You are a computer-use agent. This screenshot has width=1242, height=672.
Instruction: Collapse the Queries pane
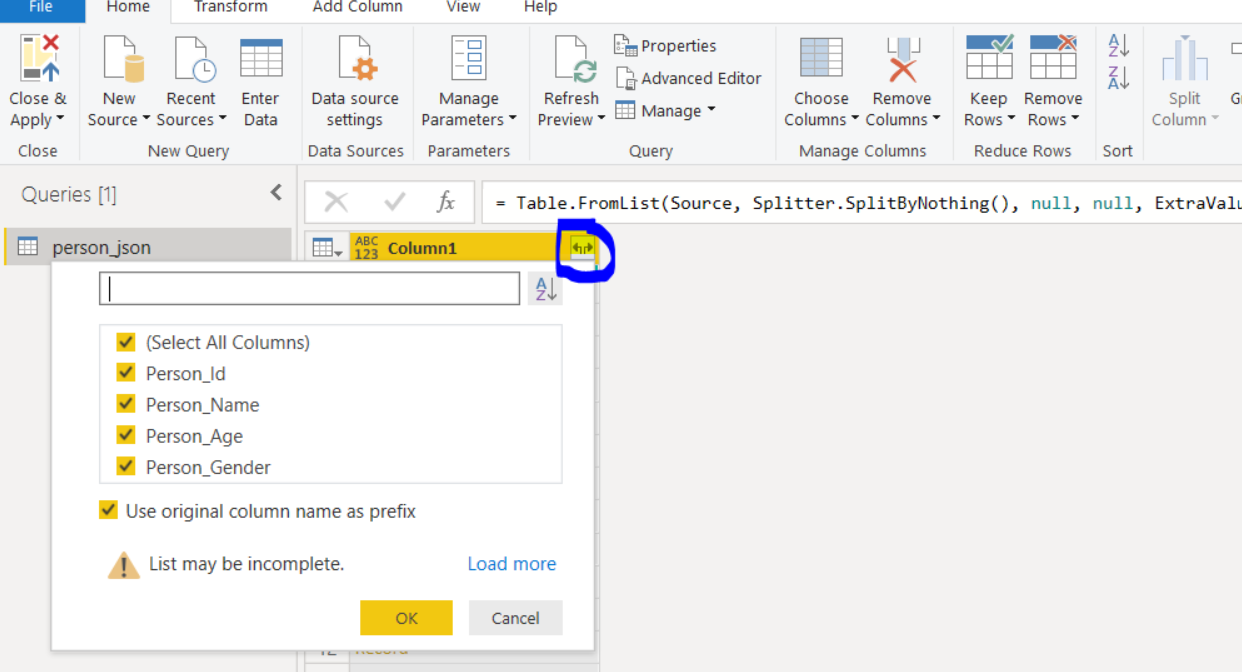(x=276, y=193)
